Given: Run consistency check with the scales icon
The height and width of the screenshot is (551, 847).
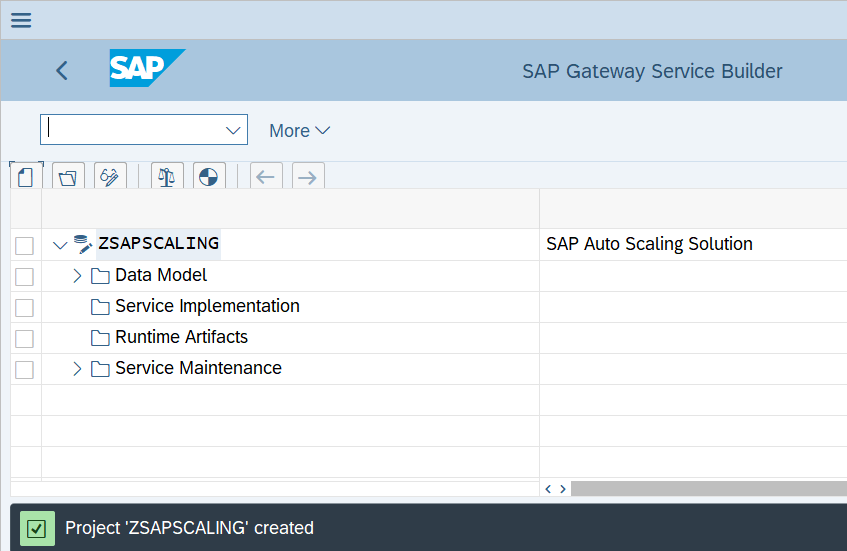Looking at the screenshot, I should [167, 177].
